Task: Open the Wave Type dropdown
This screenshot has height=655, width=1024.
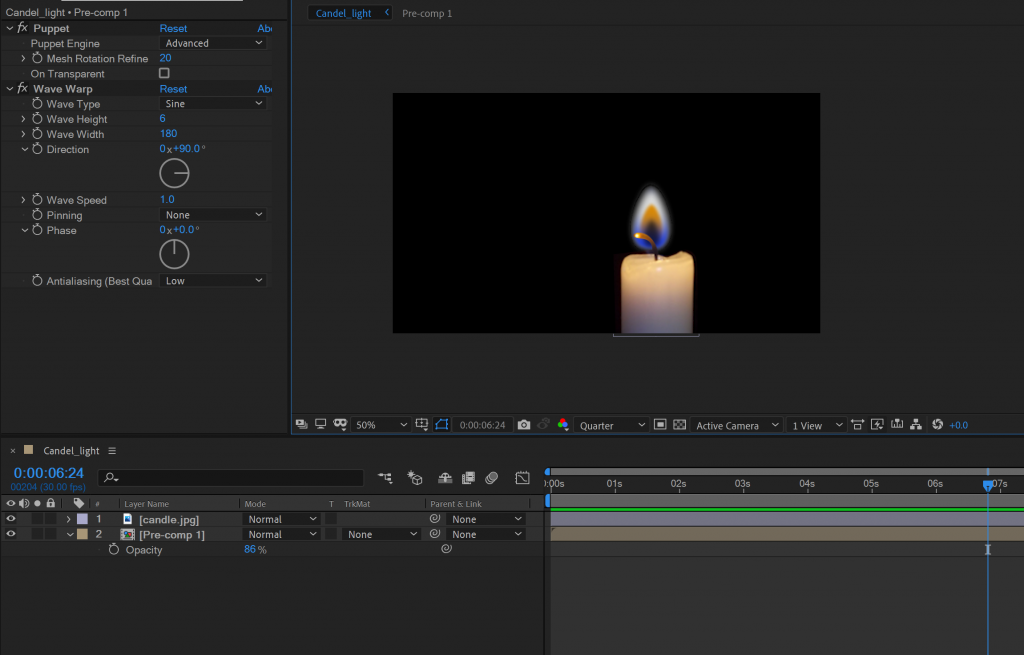Action: click(213, 104)
